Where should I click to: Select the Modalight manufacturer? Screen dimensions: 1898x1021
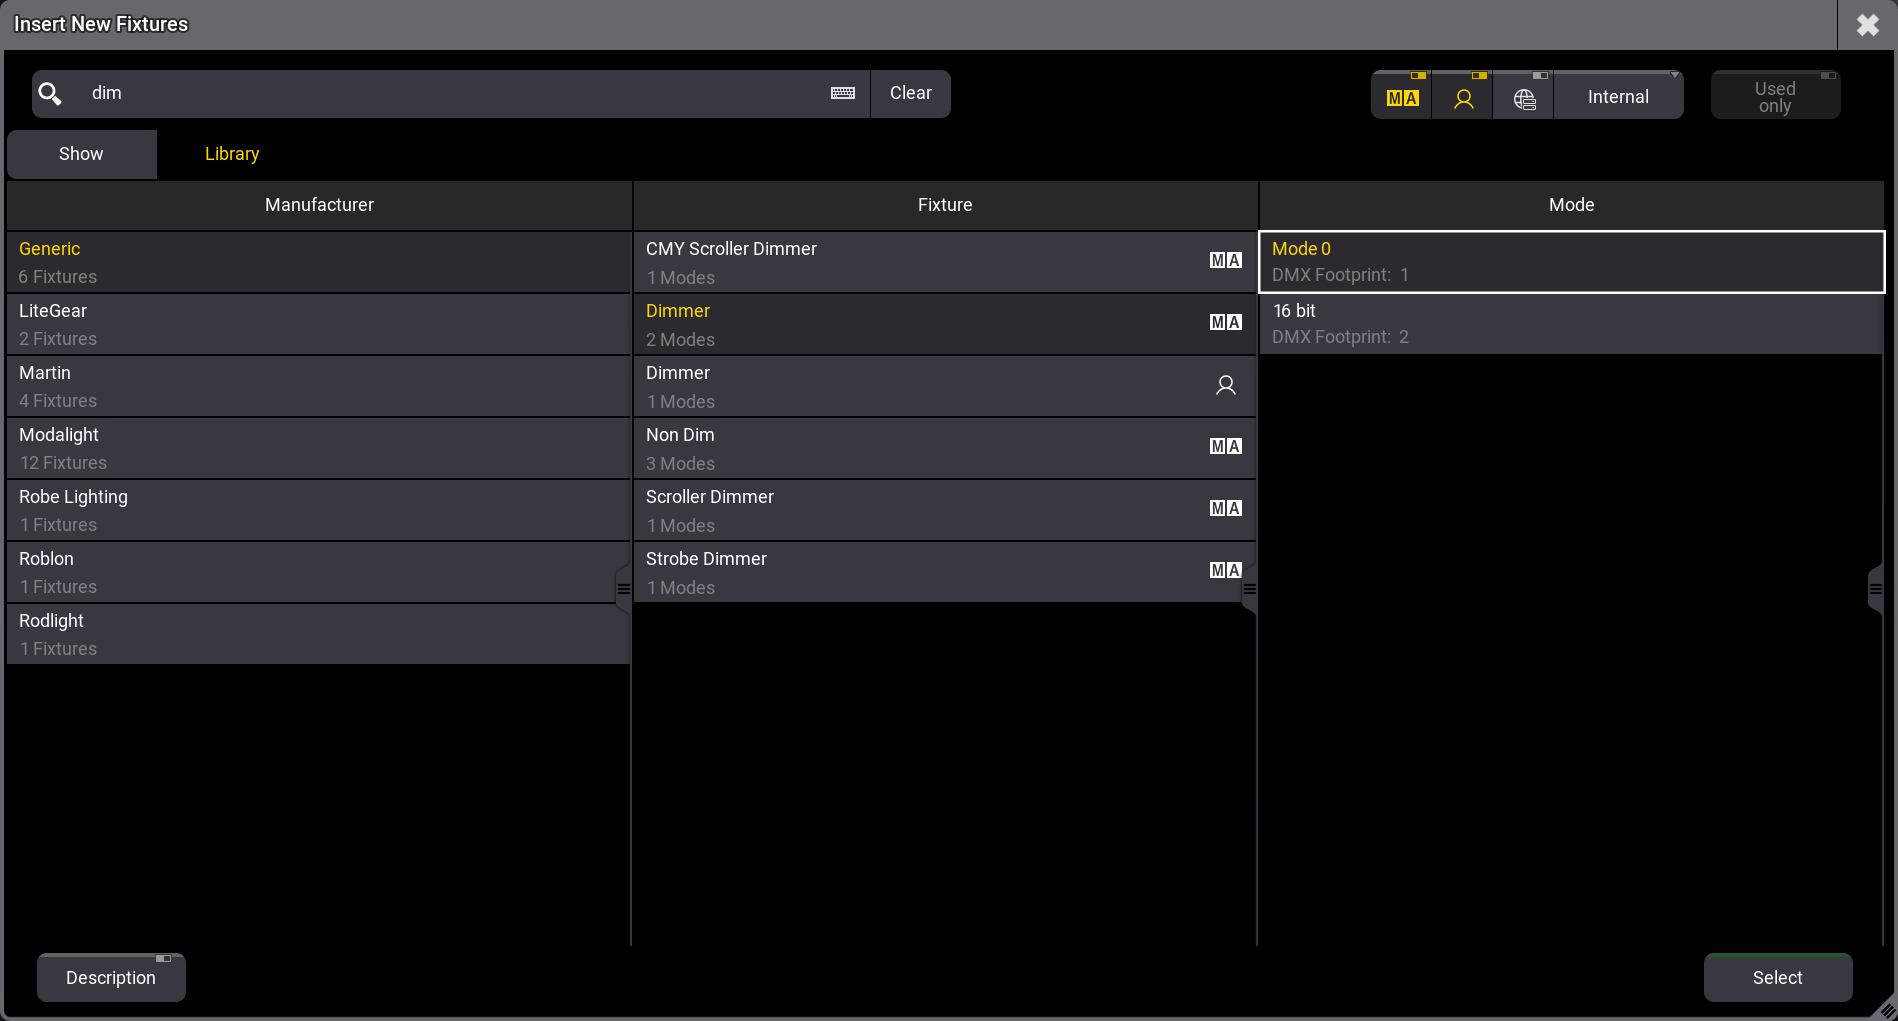(x=319, y=448)
